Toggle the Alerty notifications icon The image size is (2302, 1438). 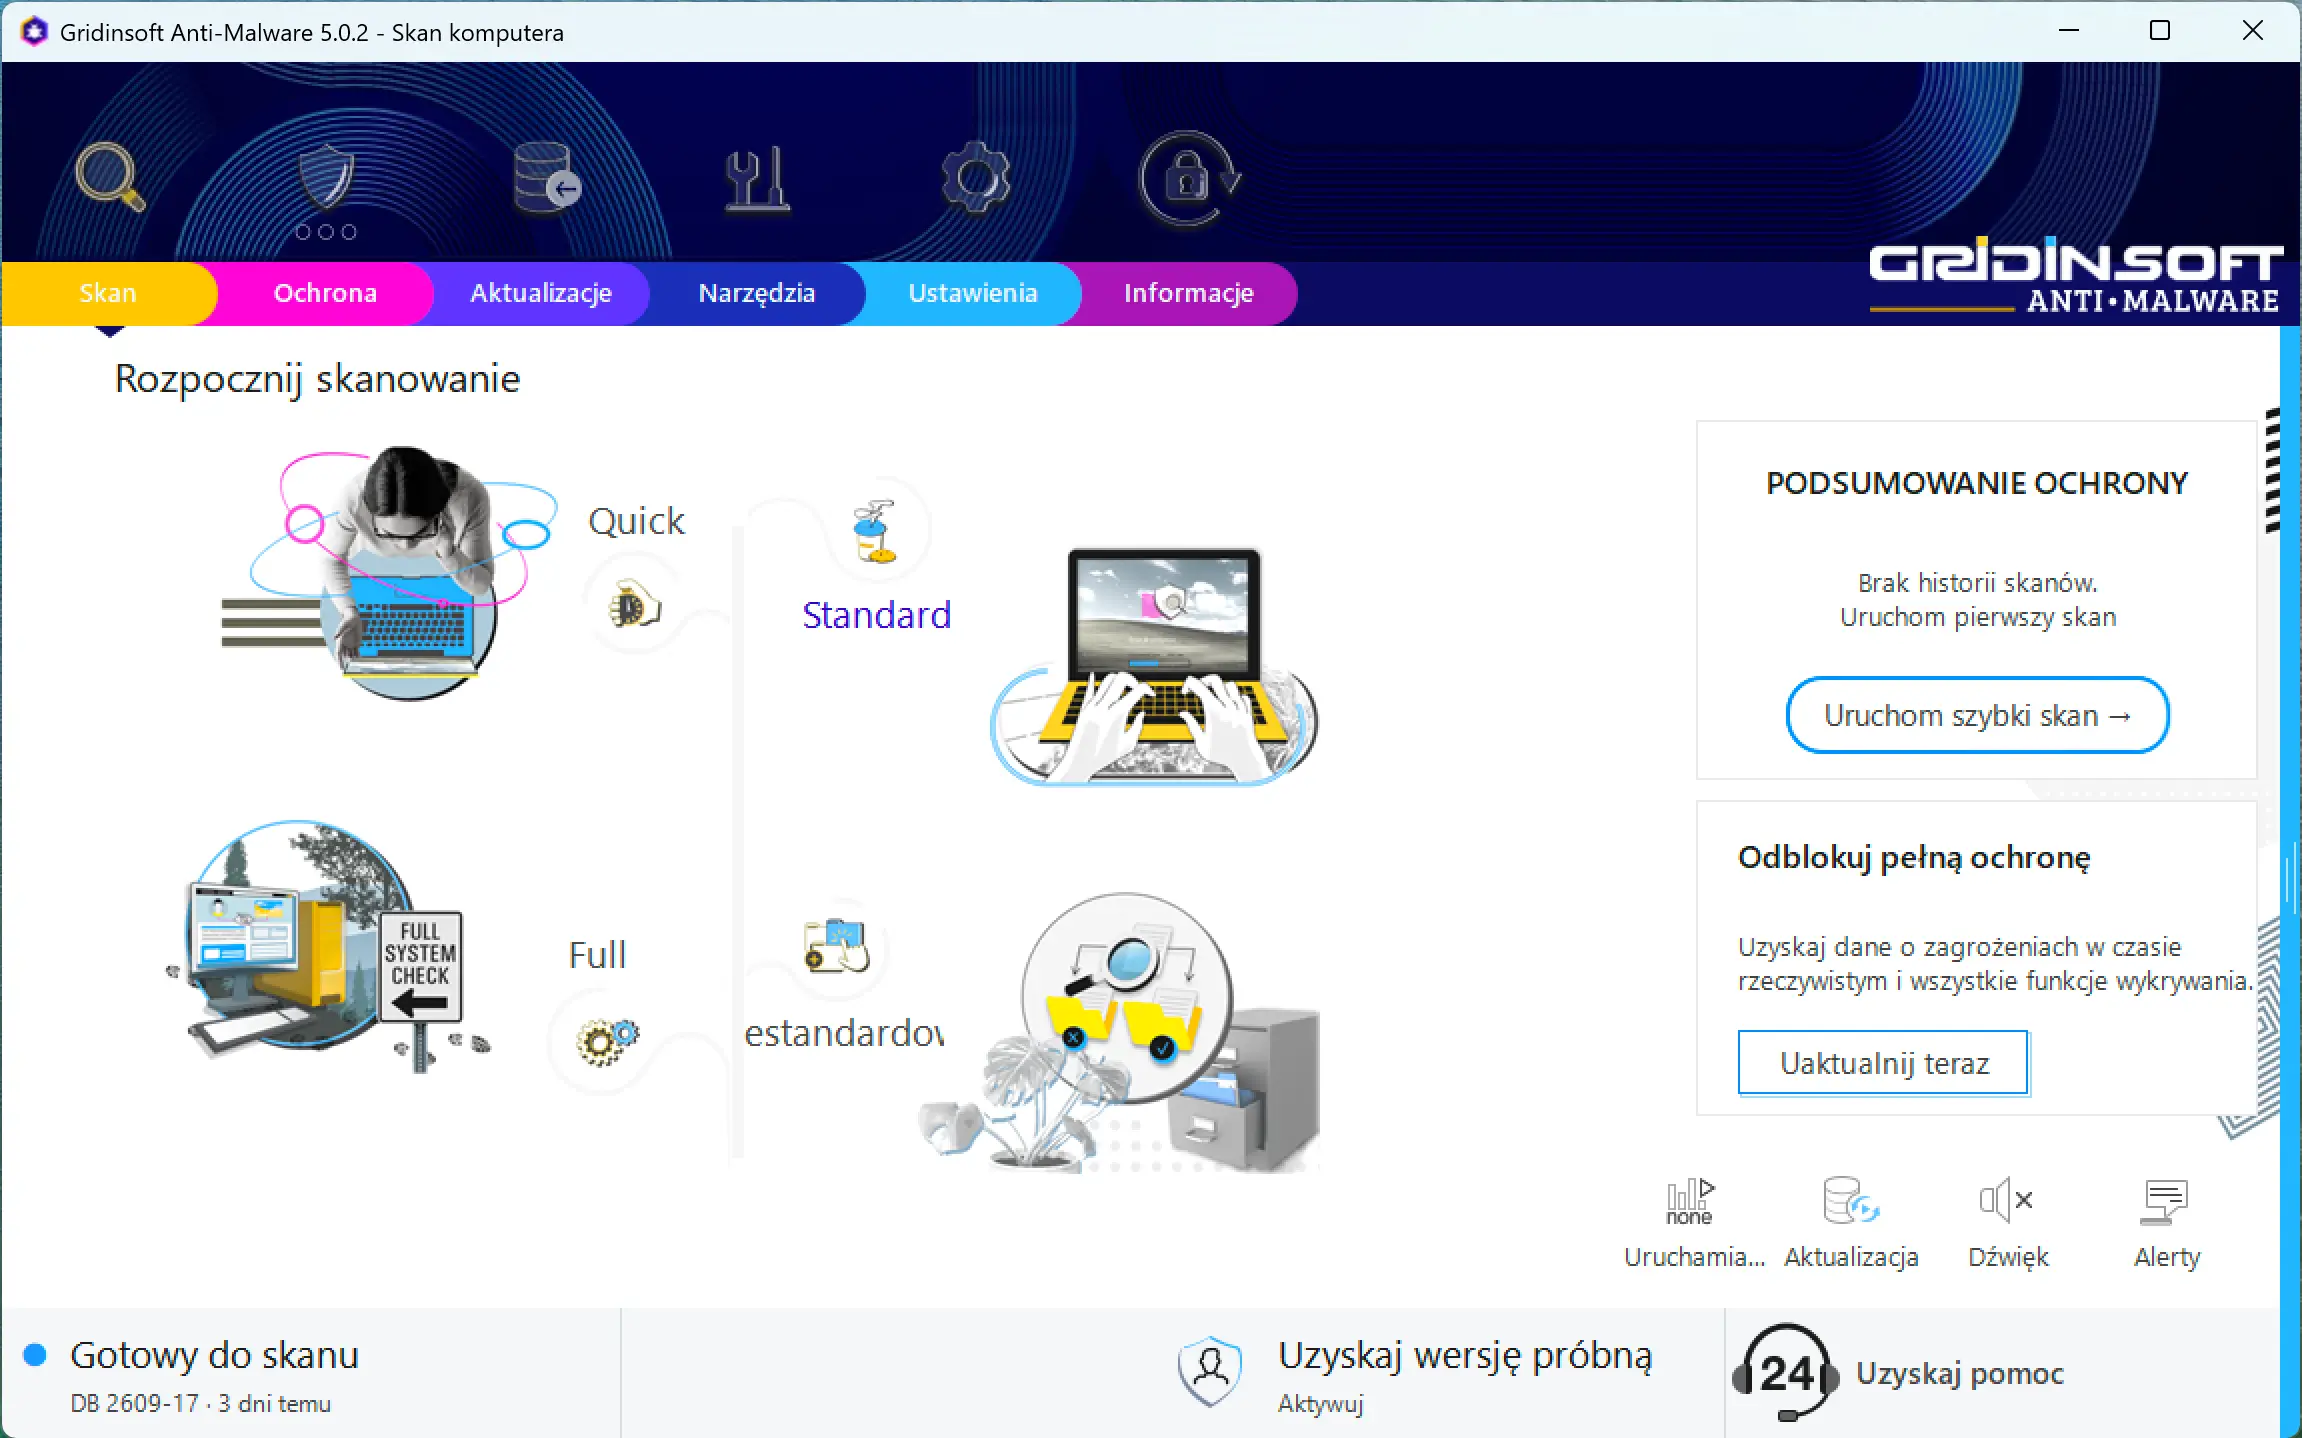click(2166, 1202)
